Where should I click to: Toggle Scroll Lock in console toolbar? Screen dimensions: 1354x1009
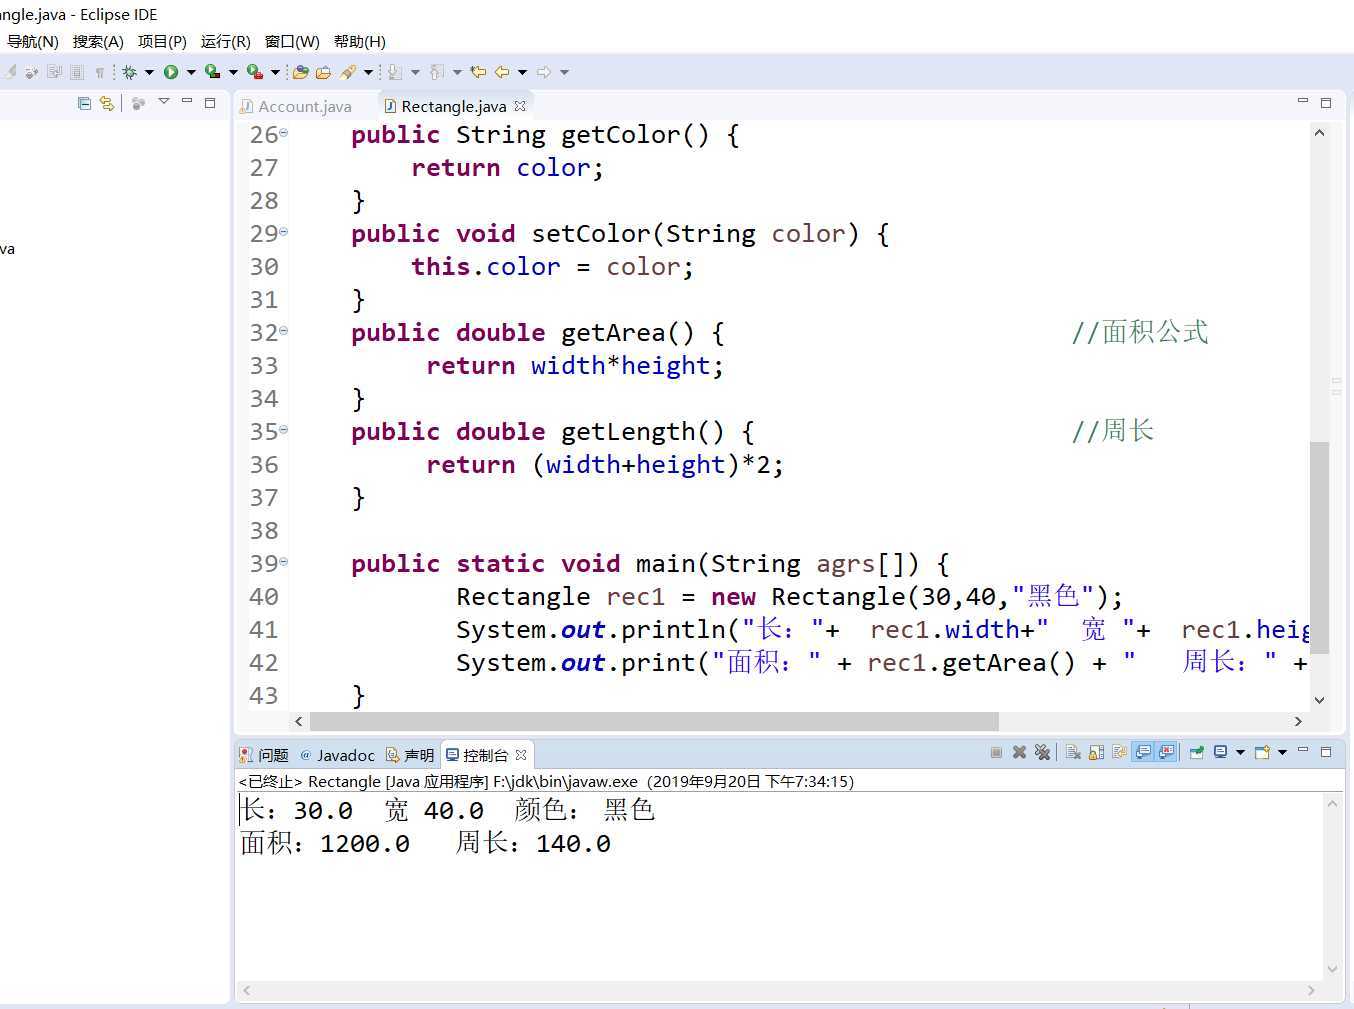coord(1096,752)
